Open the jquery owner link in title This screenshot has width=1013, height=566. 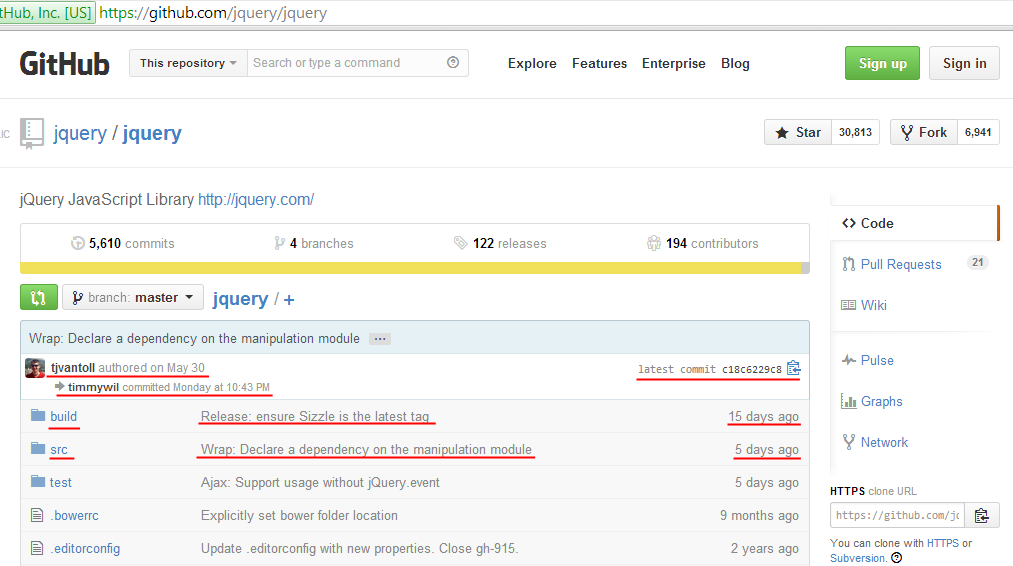[x=80, y=133]
